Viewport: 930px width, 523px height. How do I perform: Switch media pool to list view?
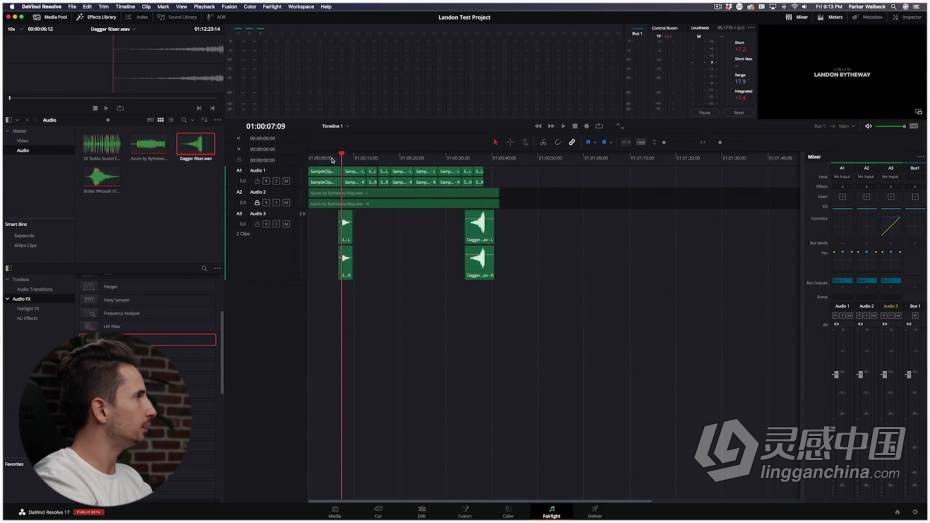[x=171, y=120]
